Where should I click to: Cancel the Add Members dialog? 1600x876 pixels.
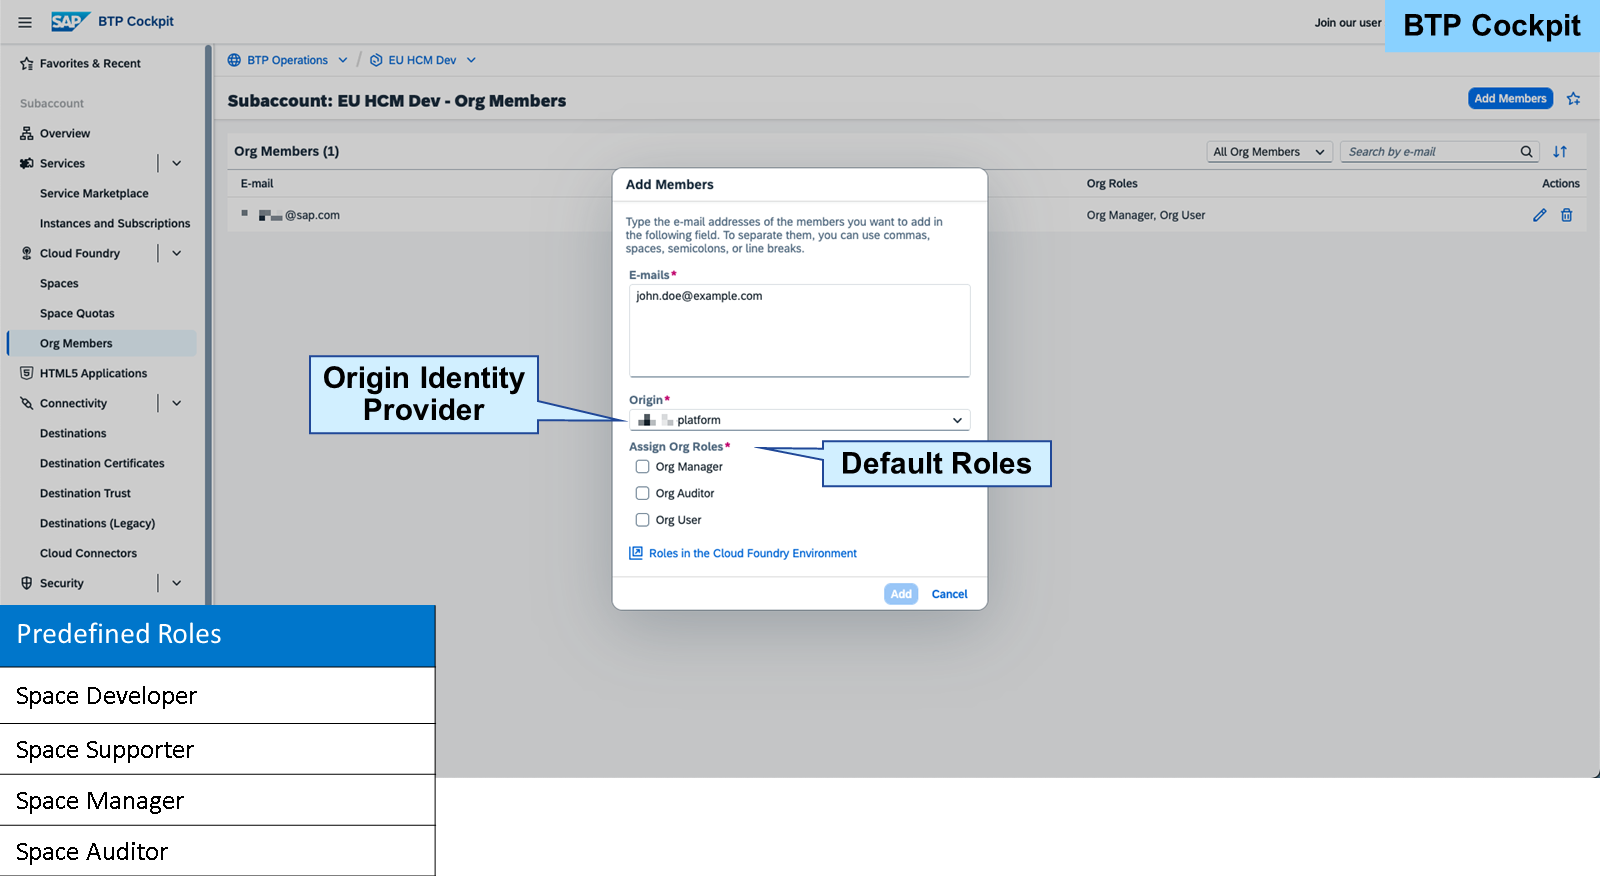(949, 594)
